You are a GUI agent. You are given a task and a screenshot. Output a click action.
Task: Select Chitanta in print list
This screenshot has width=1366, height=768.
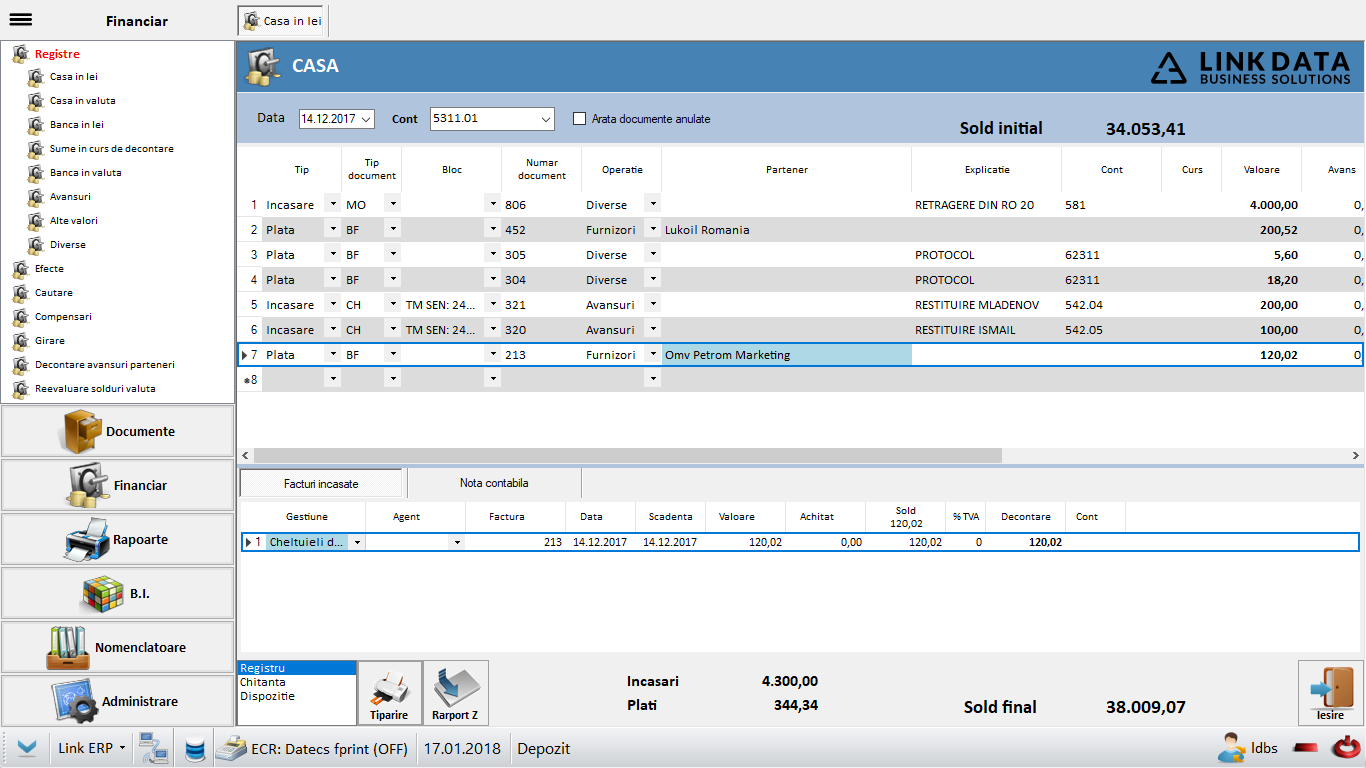click(296, 682)
